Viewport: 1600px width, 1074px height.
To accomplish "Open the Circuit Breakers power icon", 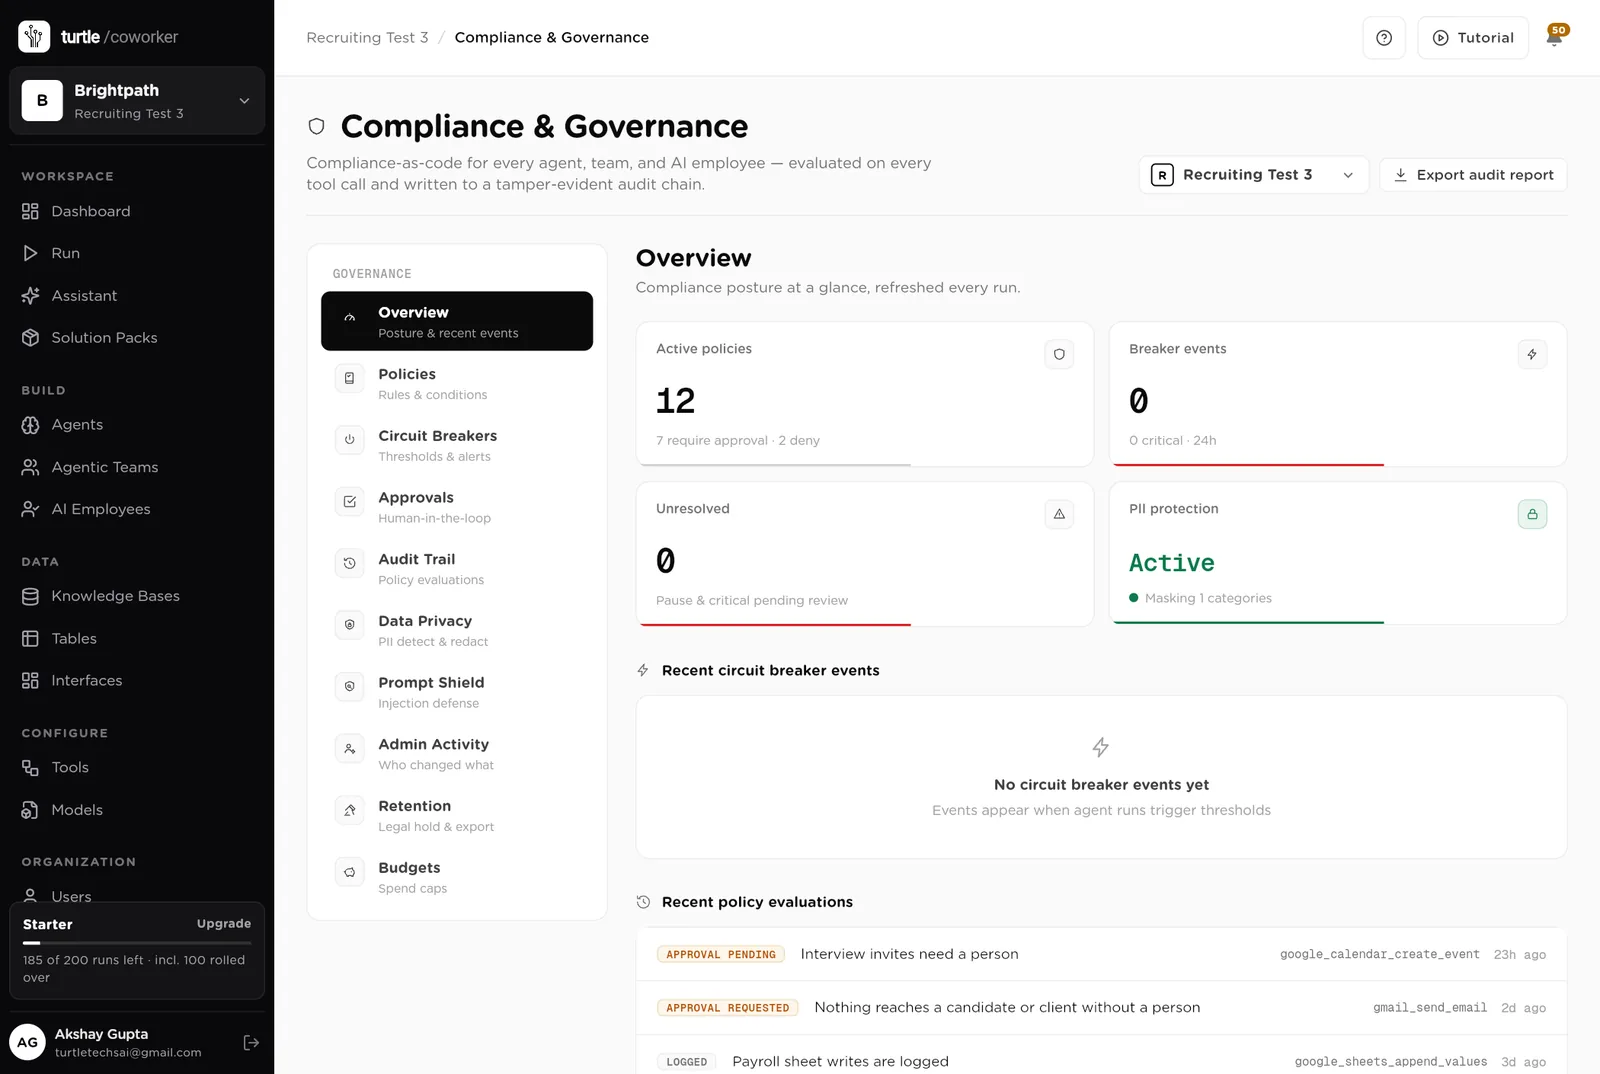I will coord(349,440).
